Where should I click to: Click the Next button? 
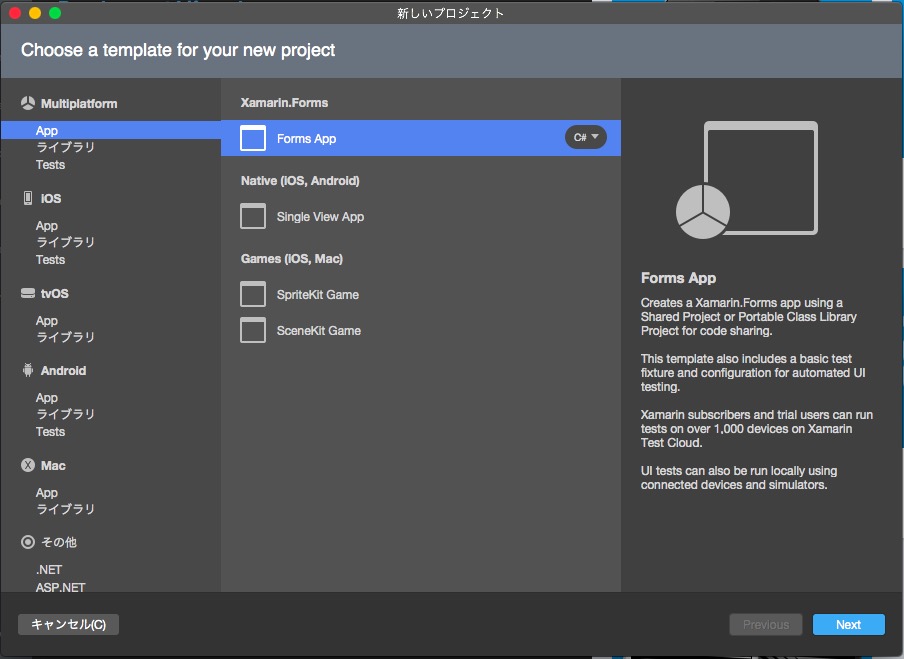pyautogui.click(x=849, y=624)
